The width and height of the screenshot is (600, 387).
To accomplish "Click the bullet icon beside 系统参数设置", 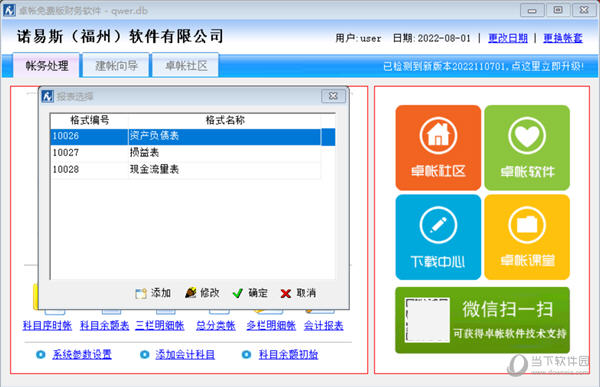I will pos(41,354).
